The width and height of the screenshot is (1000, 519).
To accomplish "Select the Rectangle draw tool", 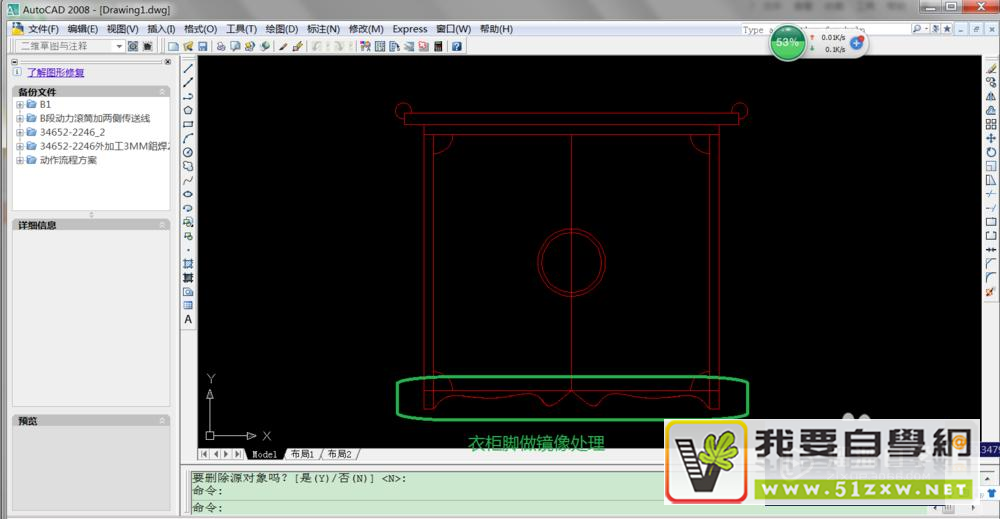I will point(188,124).
